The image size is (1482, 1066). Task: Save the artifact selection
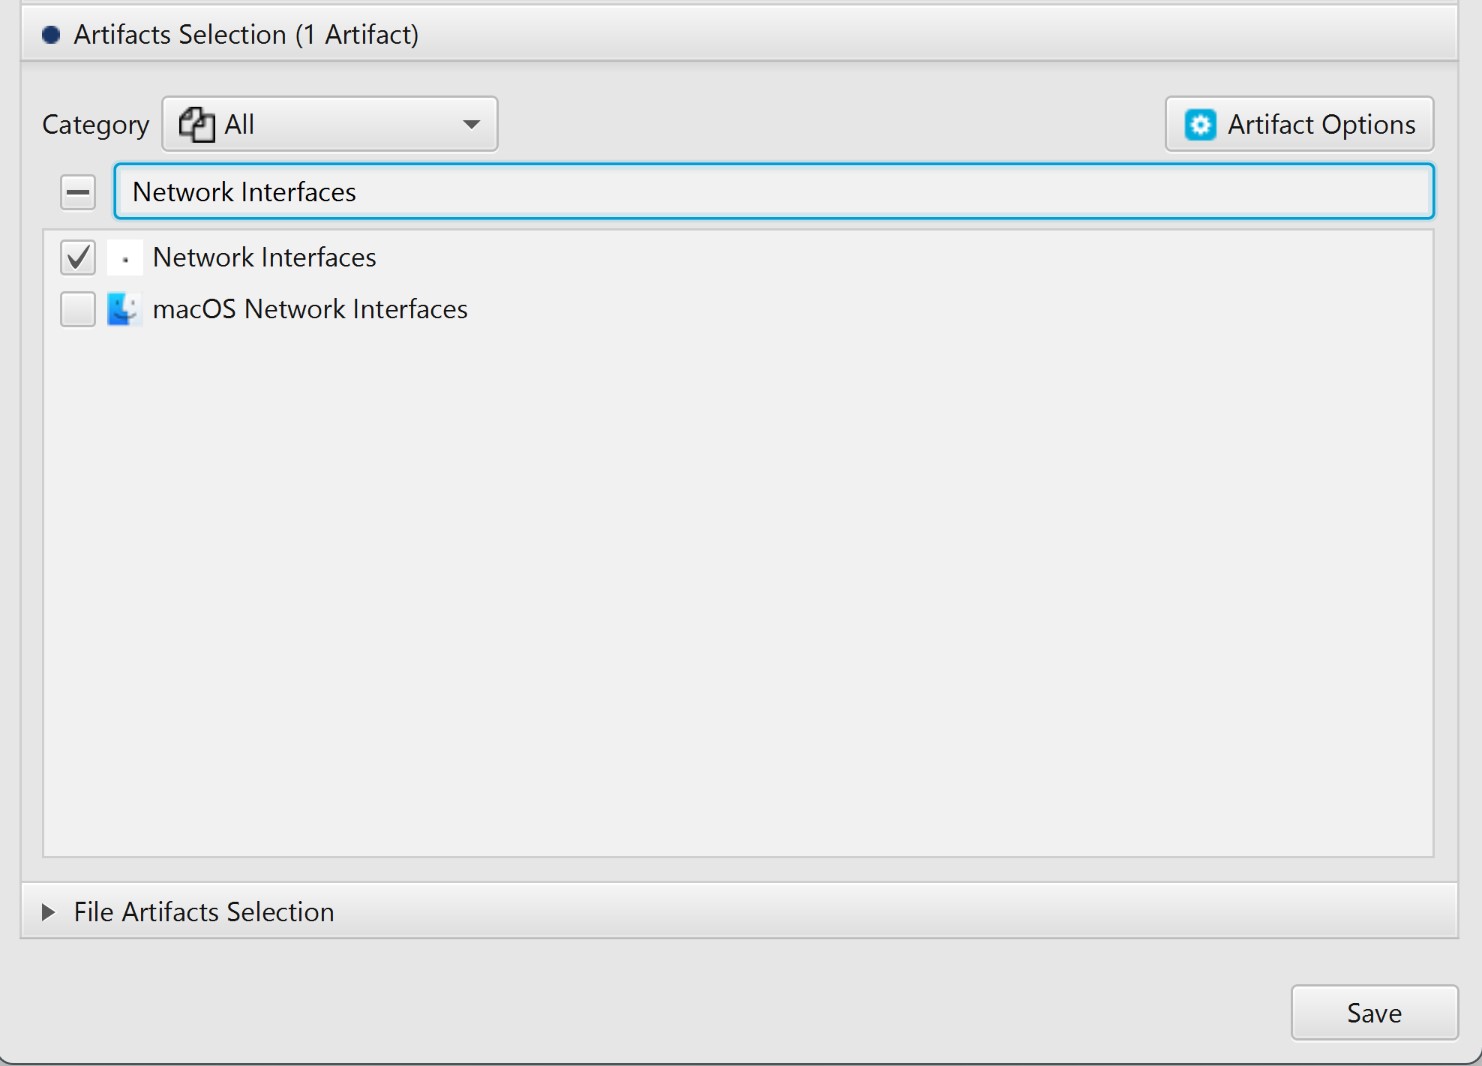[x=1372, y=1012]
